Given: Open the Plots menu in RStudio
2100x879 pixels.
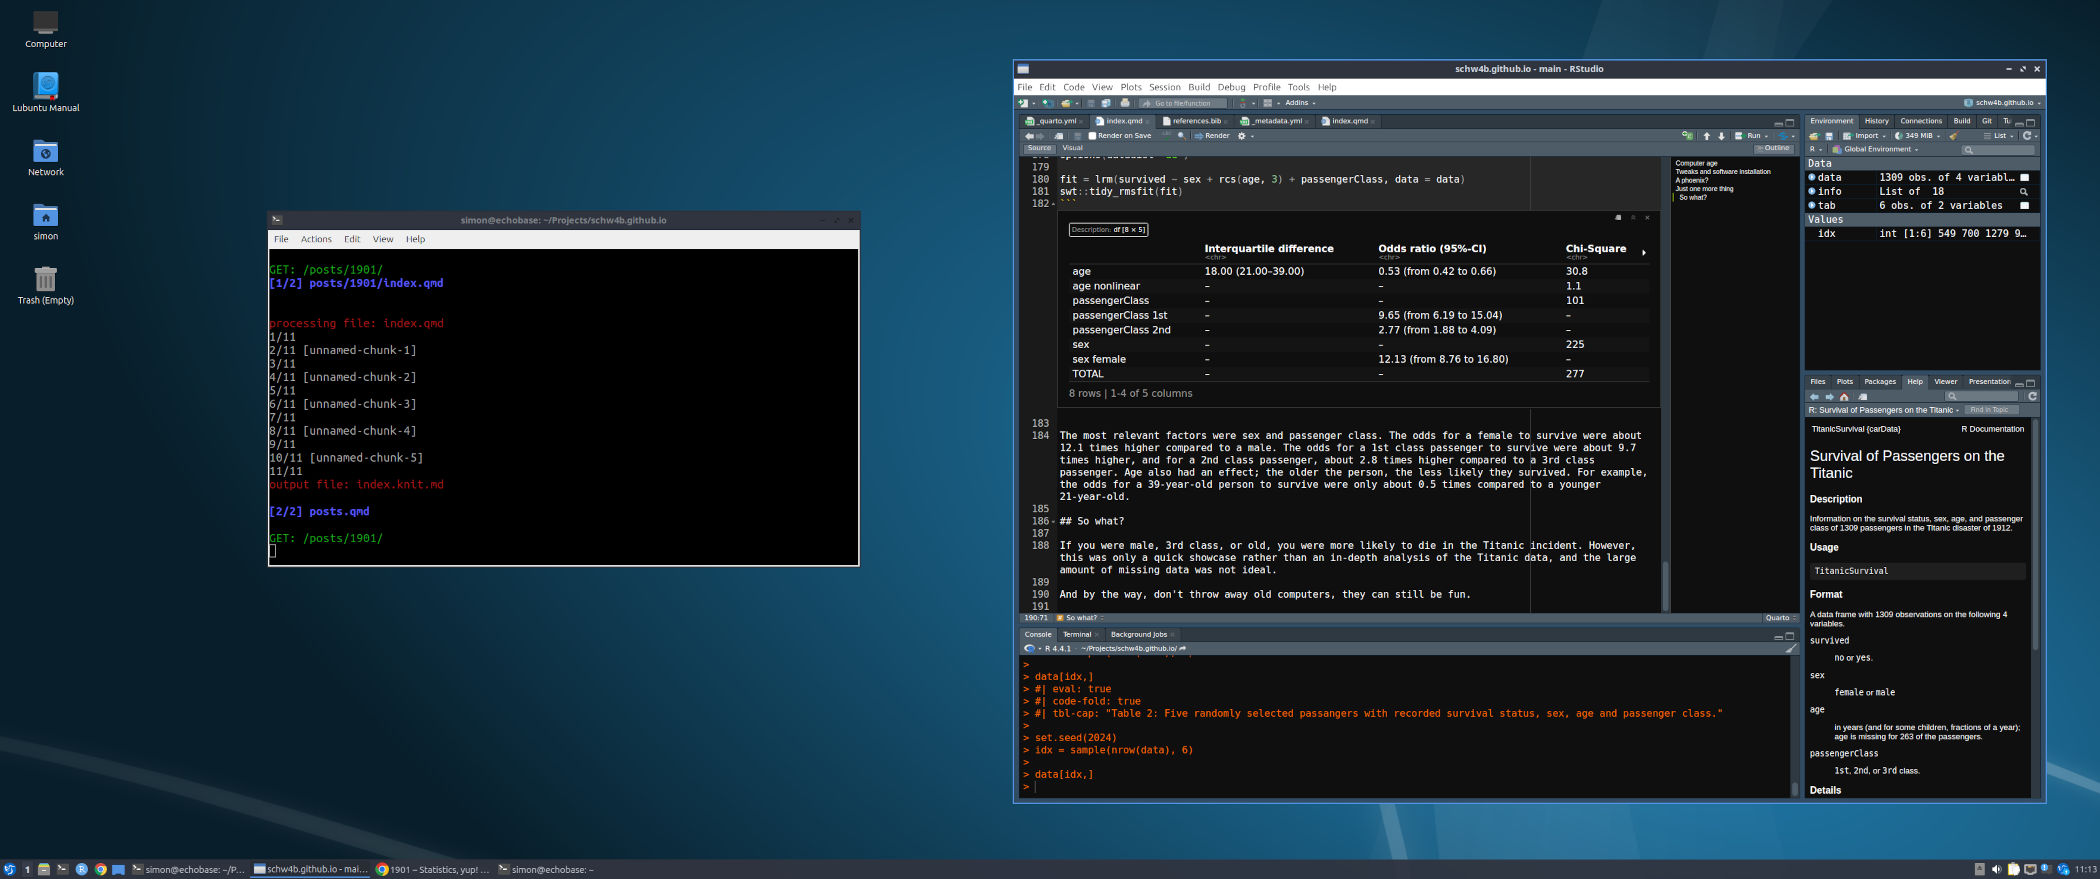Looking at the screenshot, I should pos(1130,87).
